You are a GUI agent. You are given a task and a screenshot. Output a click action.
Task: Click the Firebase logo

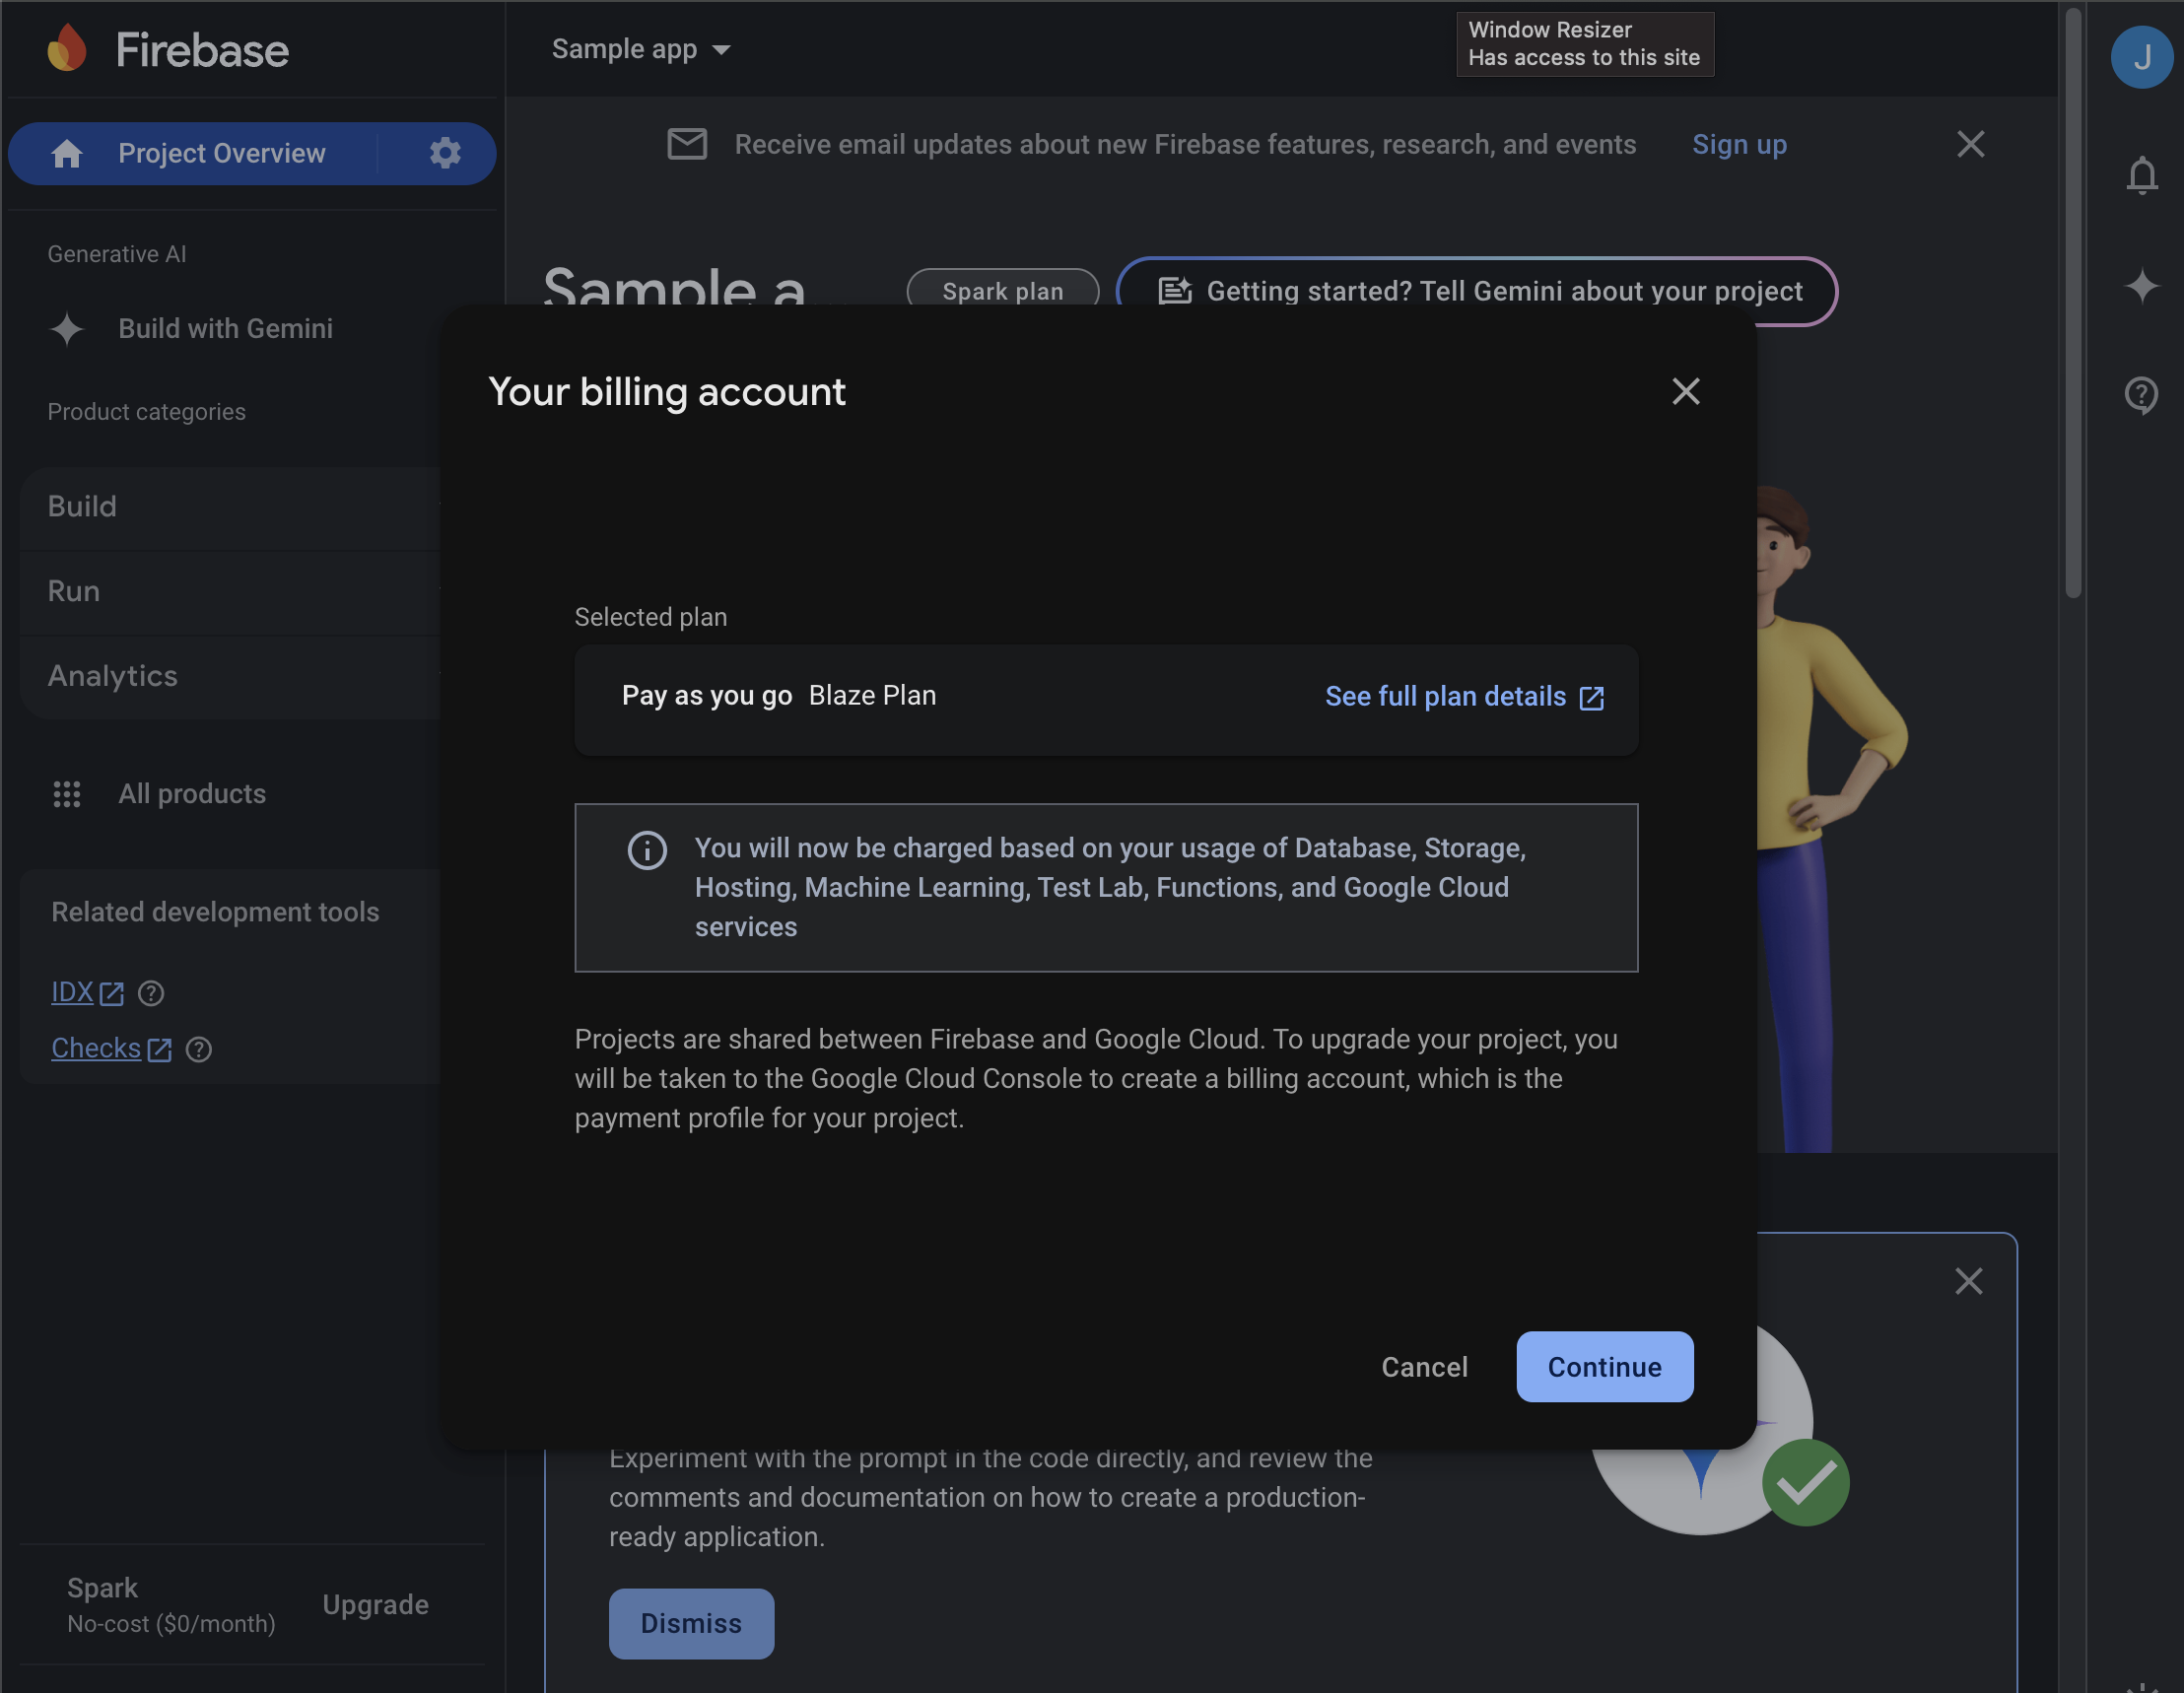coord(168,49)
